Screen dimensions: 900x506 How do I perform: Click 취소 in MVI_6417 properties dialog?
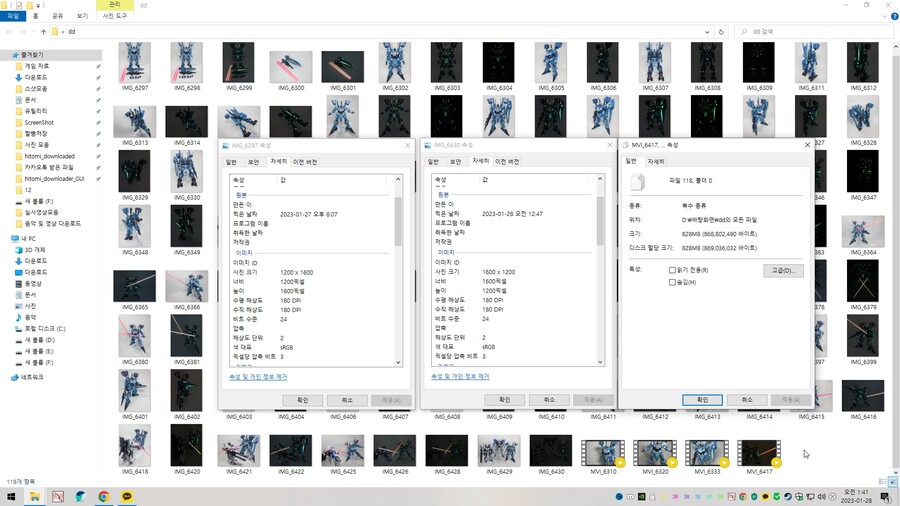click(x=746, y=400)
